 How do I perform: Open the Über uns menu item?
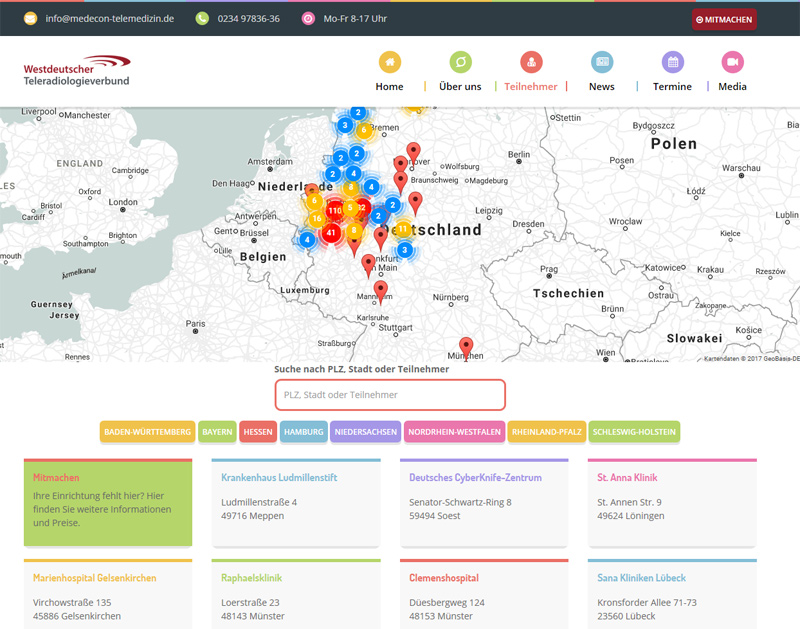460,87
